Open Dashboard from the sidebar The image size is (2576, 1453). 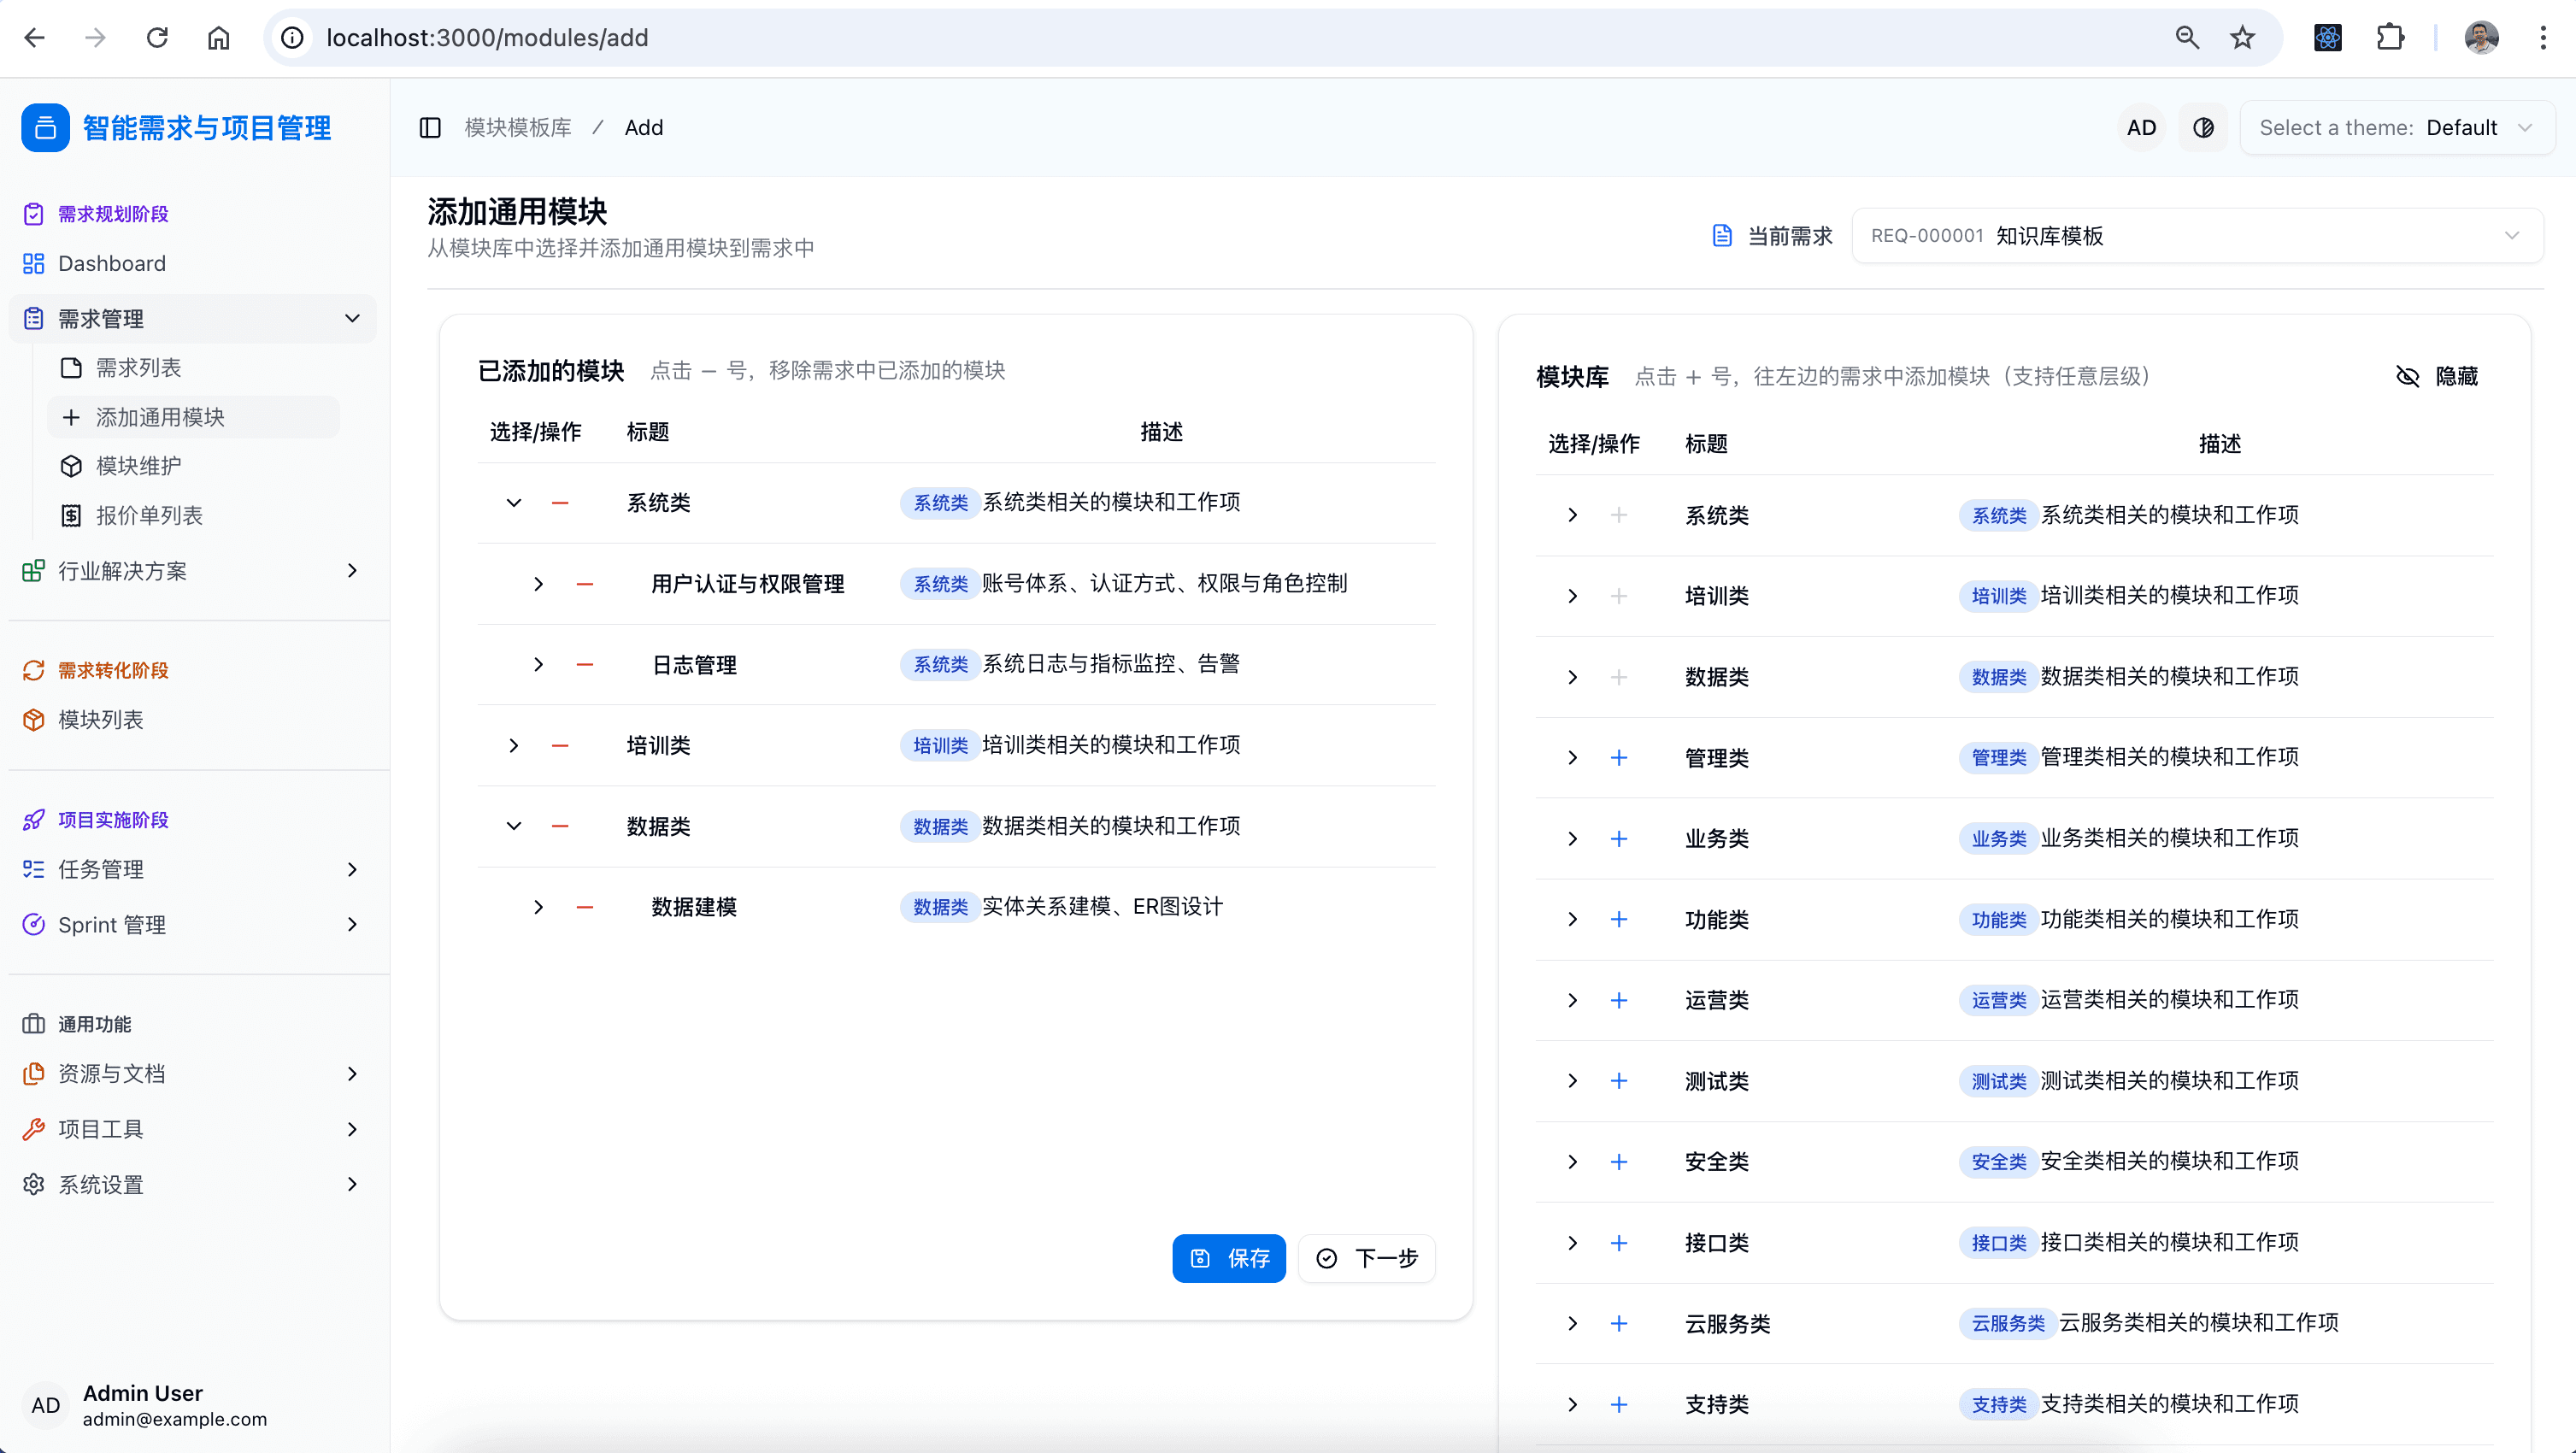point(111,263)
